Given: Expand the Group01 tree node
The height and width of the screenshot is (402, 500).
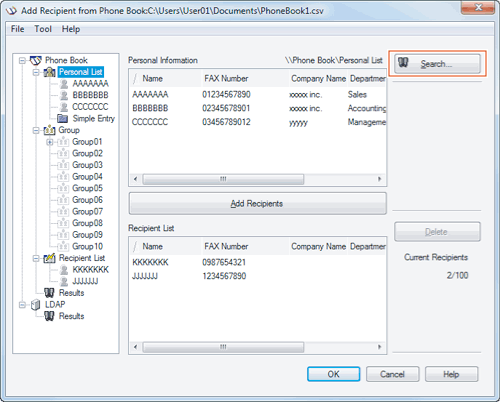Looking at the screenshot, I should click(x=50, y=142).
